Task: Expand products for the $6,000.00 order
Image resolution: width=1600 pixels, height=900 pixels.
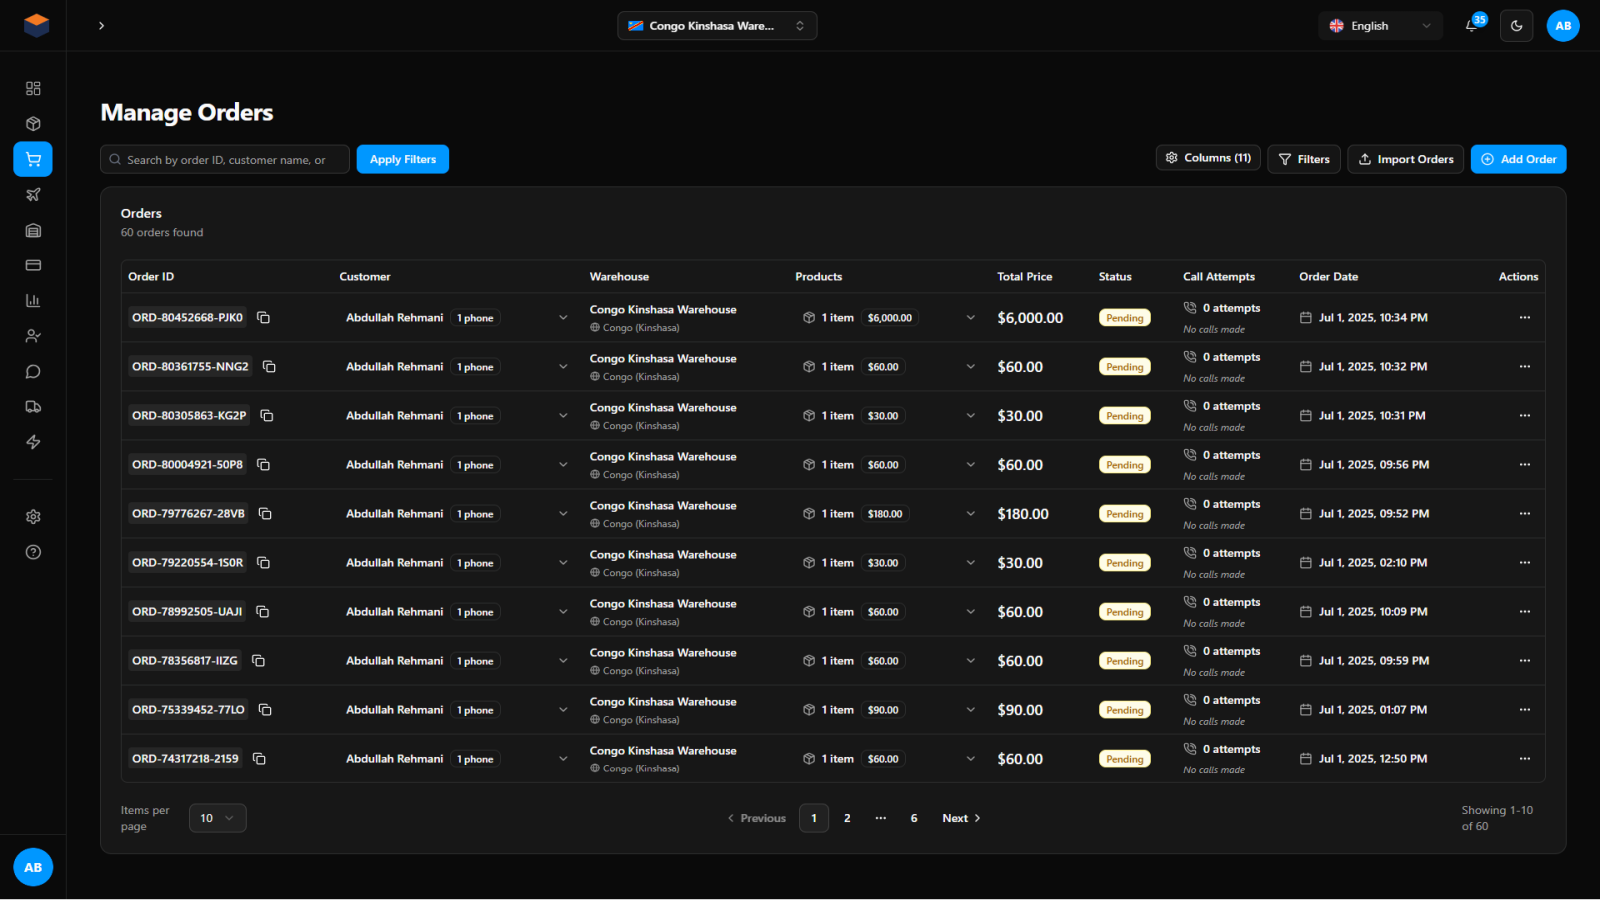Action: tap(970, 317)
